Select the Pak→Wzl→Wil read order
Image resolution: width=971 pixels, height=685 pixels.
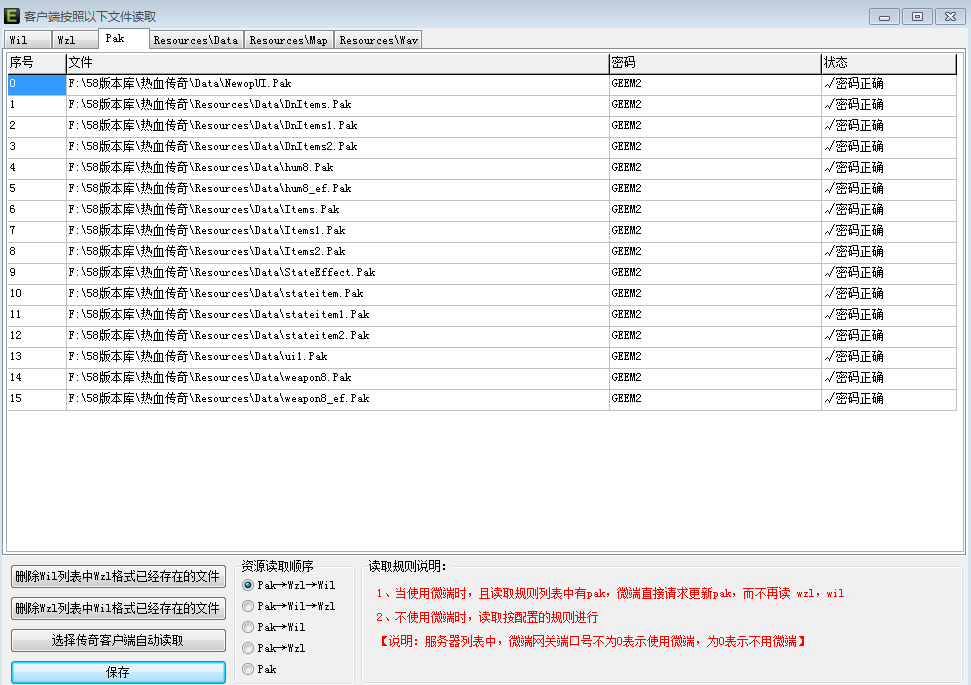click(248, 585)
